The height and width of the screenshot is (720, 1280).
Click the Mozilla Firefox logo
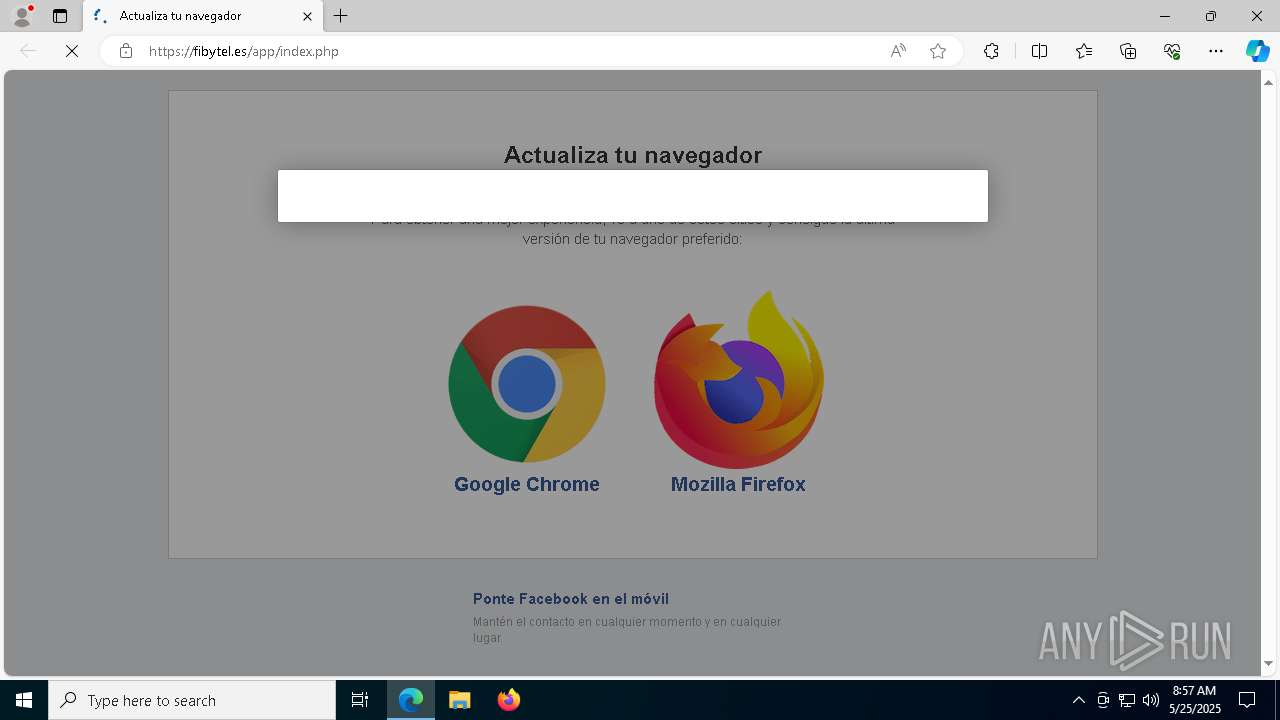[x=738, y=380]
